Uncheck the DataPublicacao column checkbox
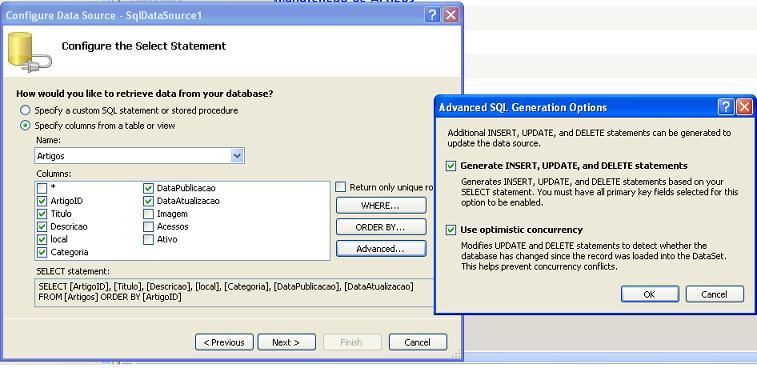 [x=149, y=188]
